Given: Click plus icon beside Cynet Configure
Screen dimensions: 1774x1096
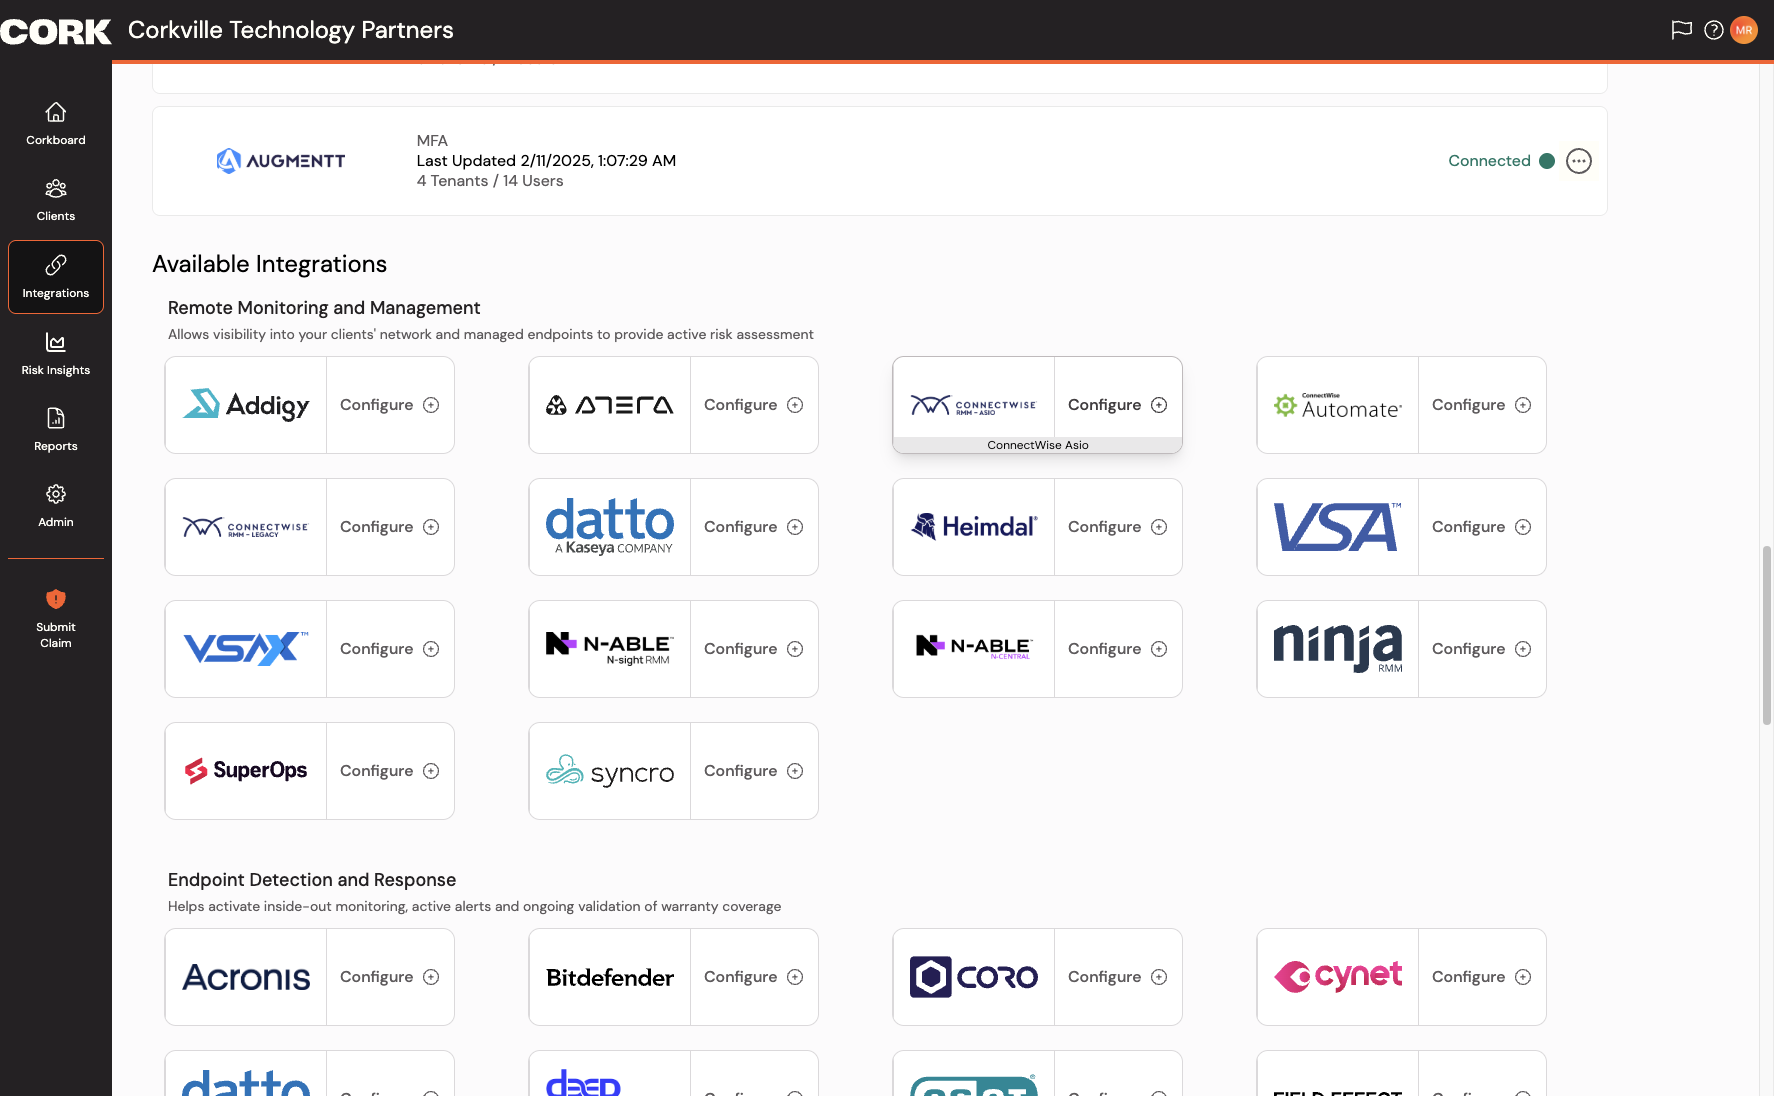Looking at the screenshot, I should pos(1523,977).
